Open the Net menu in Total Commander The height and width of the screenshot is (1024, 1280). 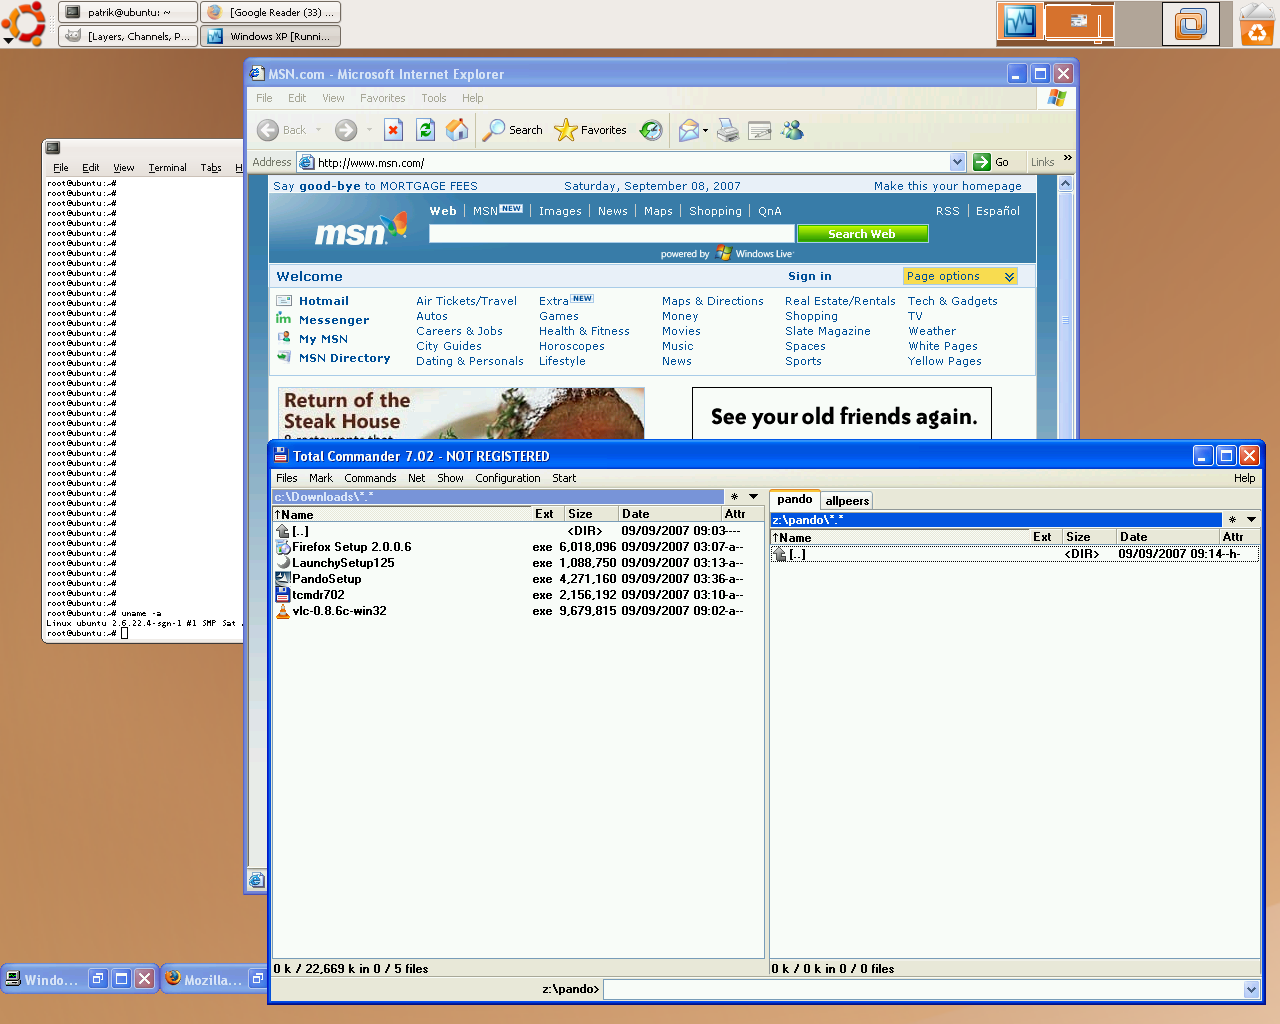point(416,478)
